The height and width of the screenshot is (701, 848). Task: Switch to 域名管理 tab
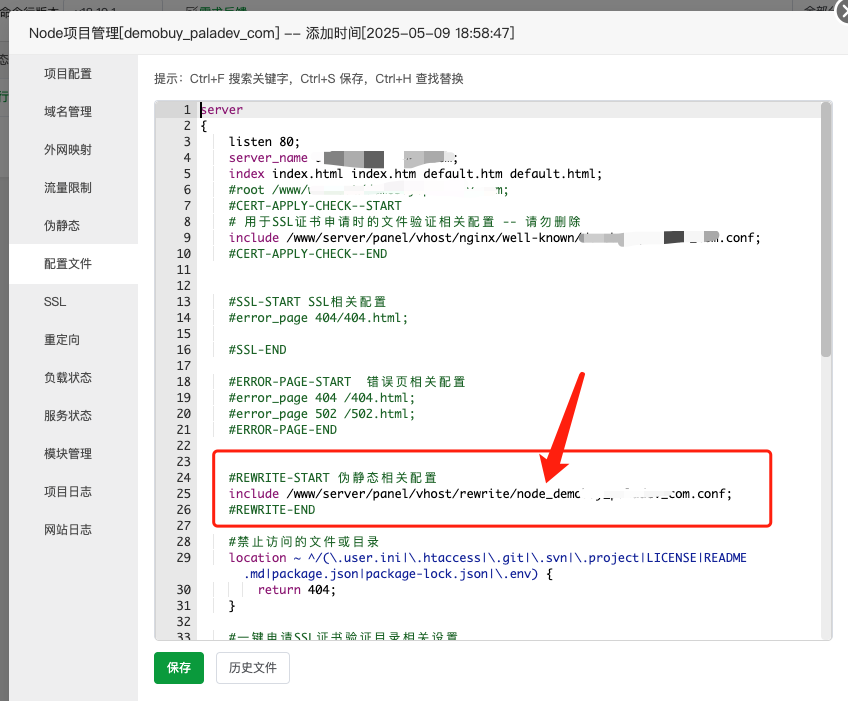[x=68, y=111]
